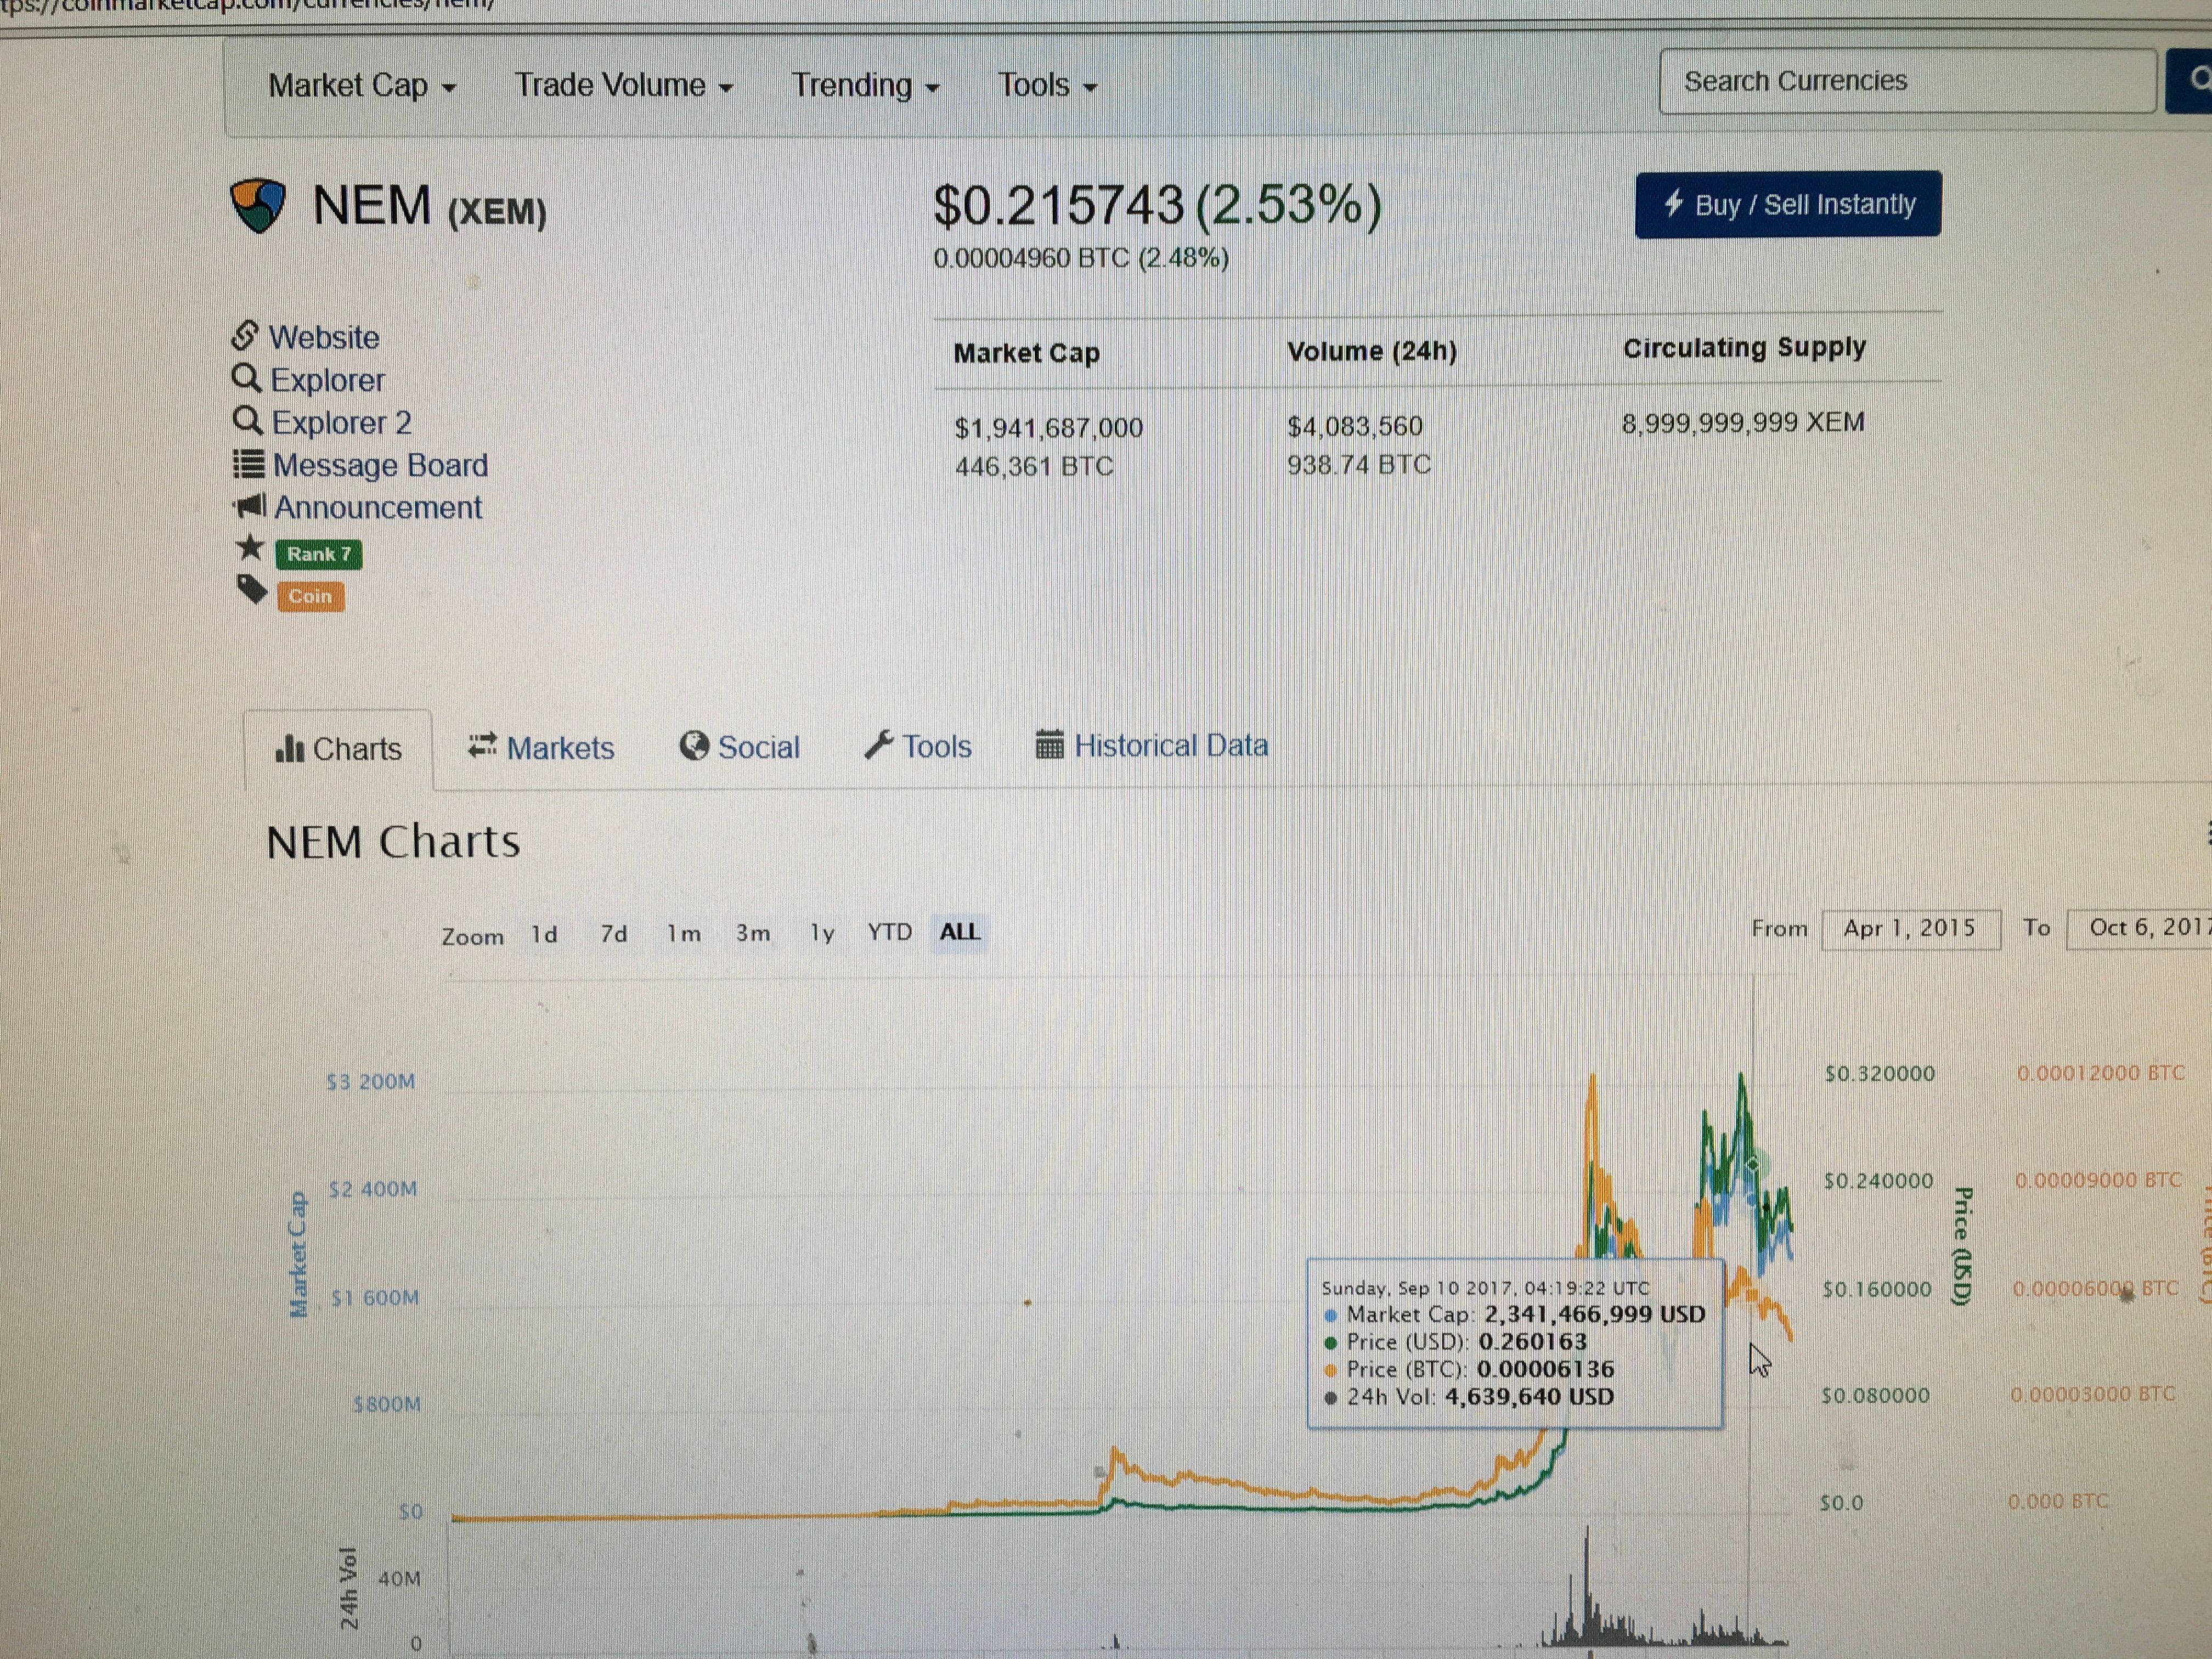Screen dimensions: 2212x1659
Task: Open the Explorer 2 link
Action: coord(341,423)
